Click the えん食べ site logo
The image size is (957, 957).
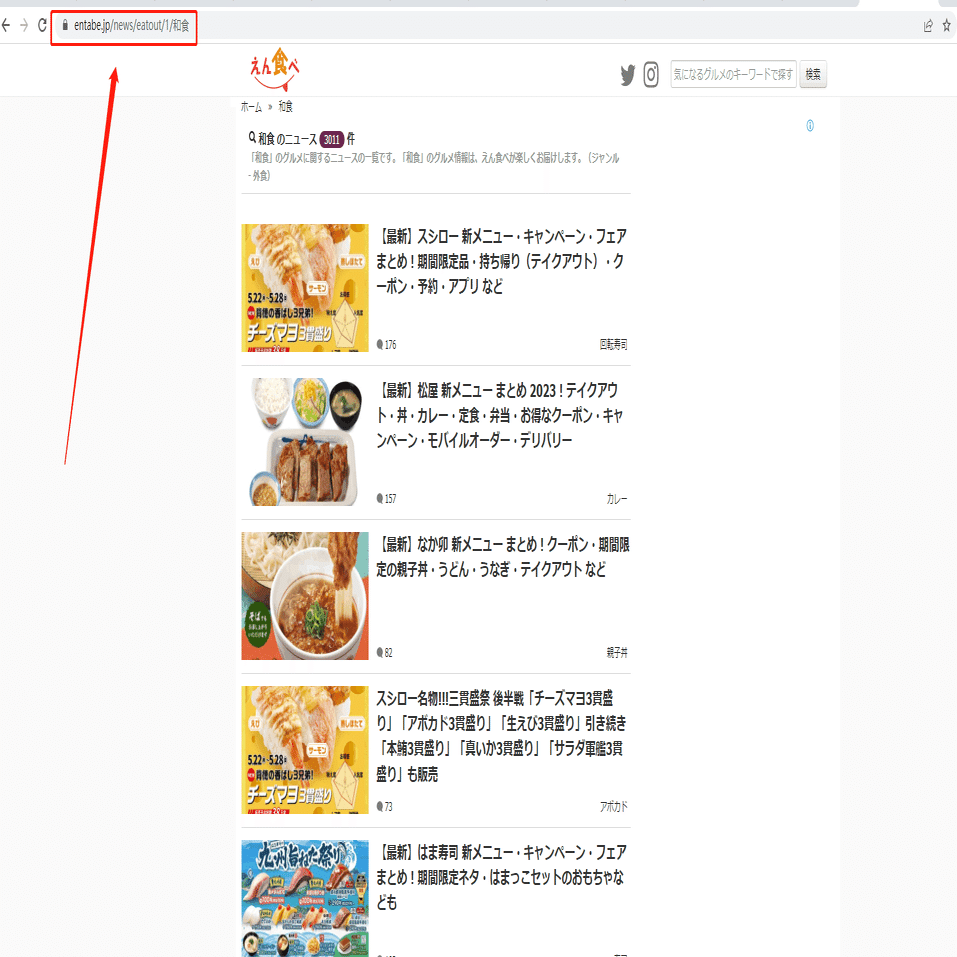(x=275, y=69)
